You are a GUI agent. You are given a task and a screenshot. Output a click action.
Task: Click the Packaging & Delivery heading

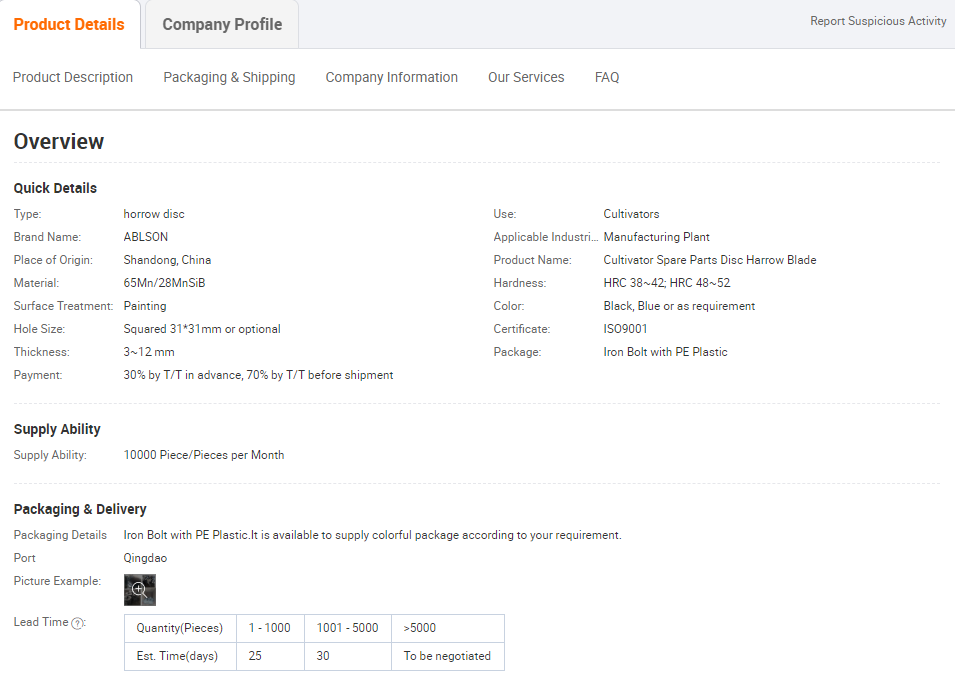80,509
